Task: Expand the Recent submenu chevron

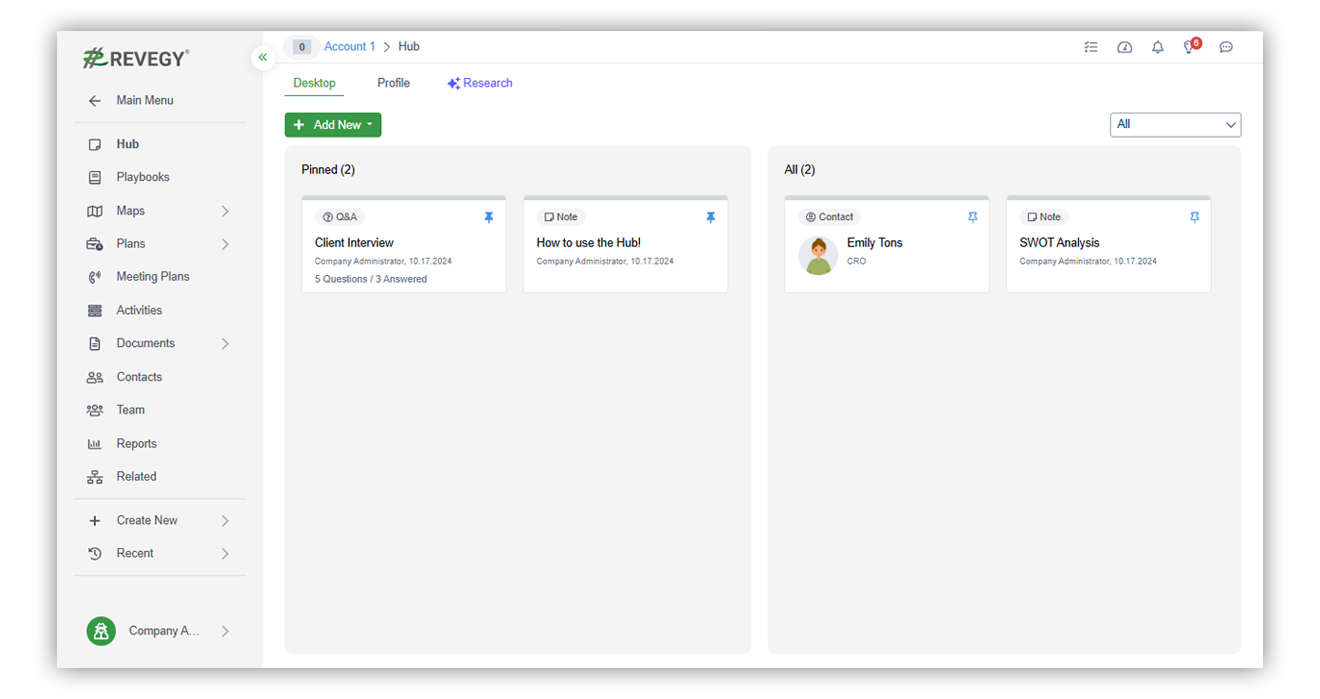Action: [x=225, y=553]
